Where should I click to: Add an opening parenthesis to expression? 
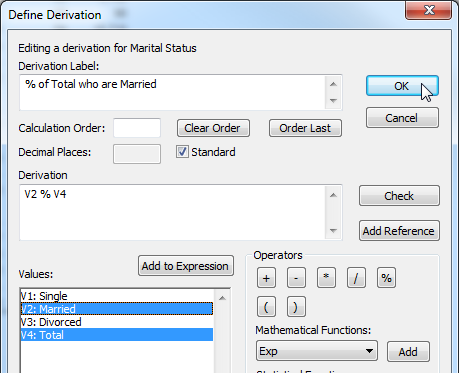coord(266,307)
